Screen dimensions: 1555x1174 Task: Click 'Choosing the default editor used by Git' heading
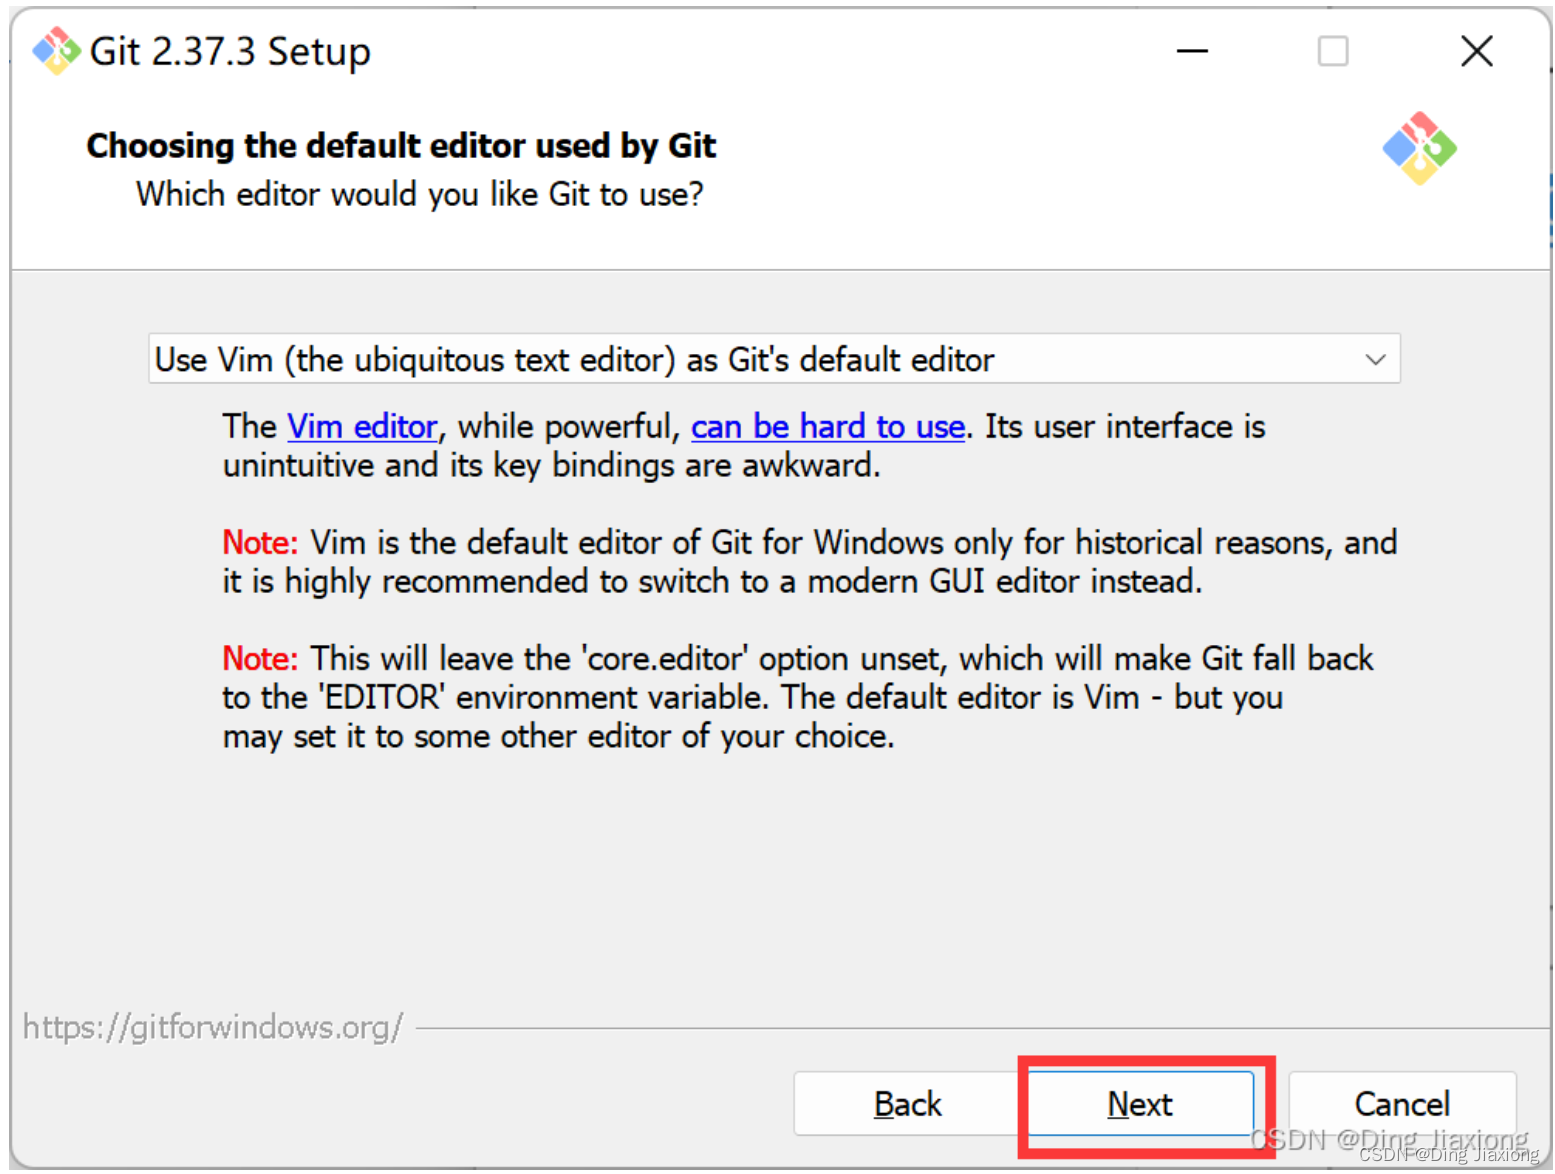(x=401, y=146)
